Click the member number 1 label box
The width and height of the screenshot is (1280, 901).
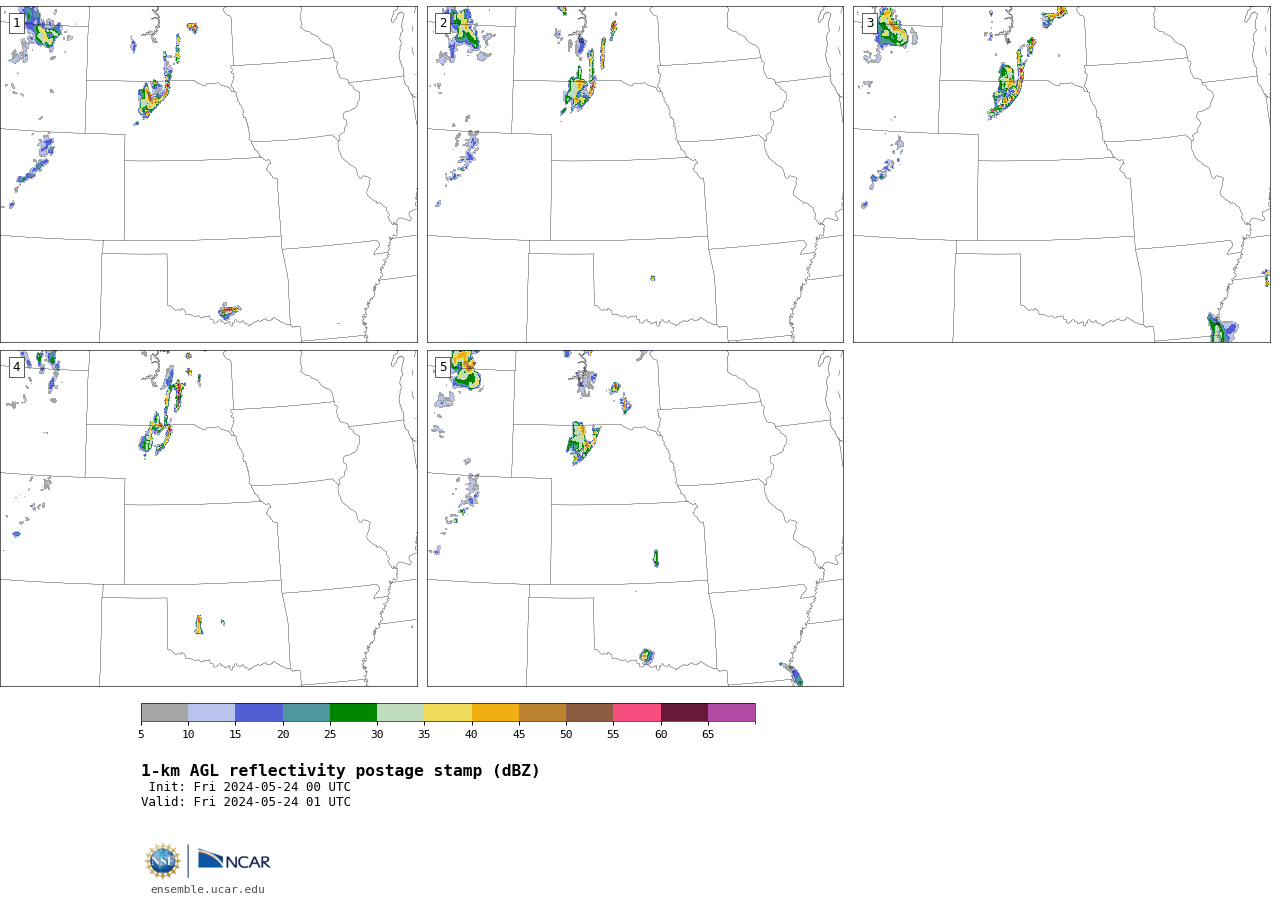click(x=17, y=23)
